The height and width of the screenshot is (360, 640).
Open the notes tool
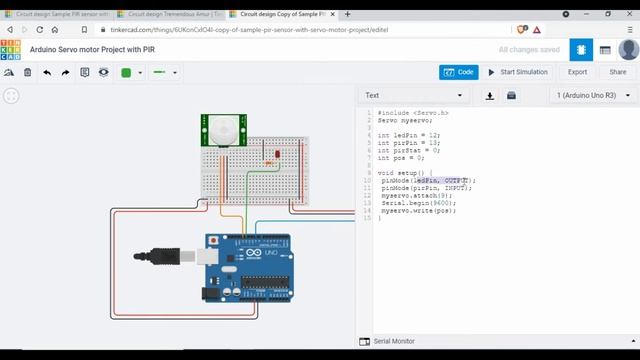coord(84,73)
